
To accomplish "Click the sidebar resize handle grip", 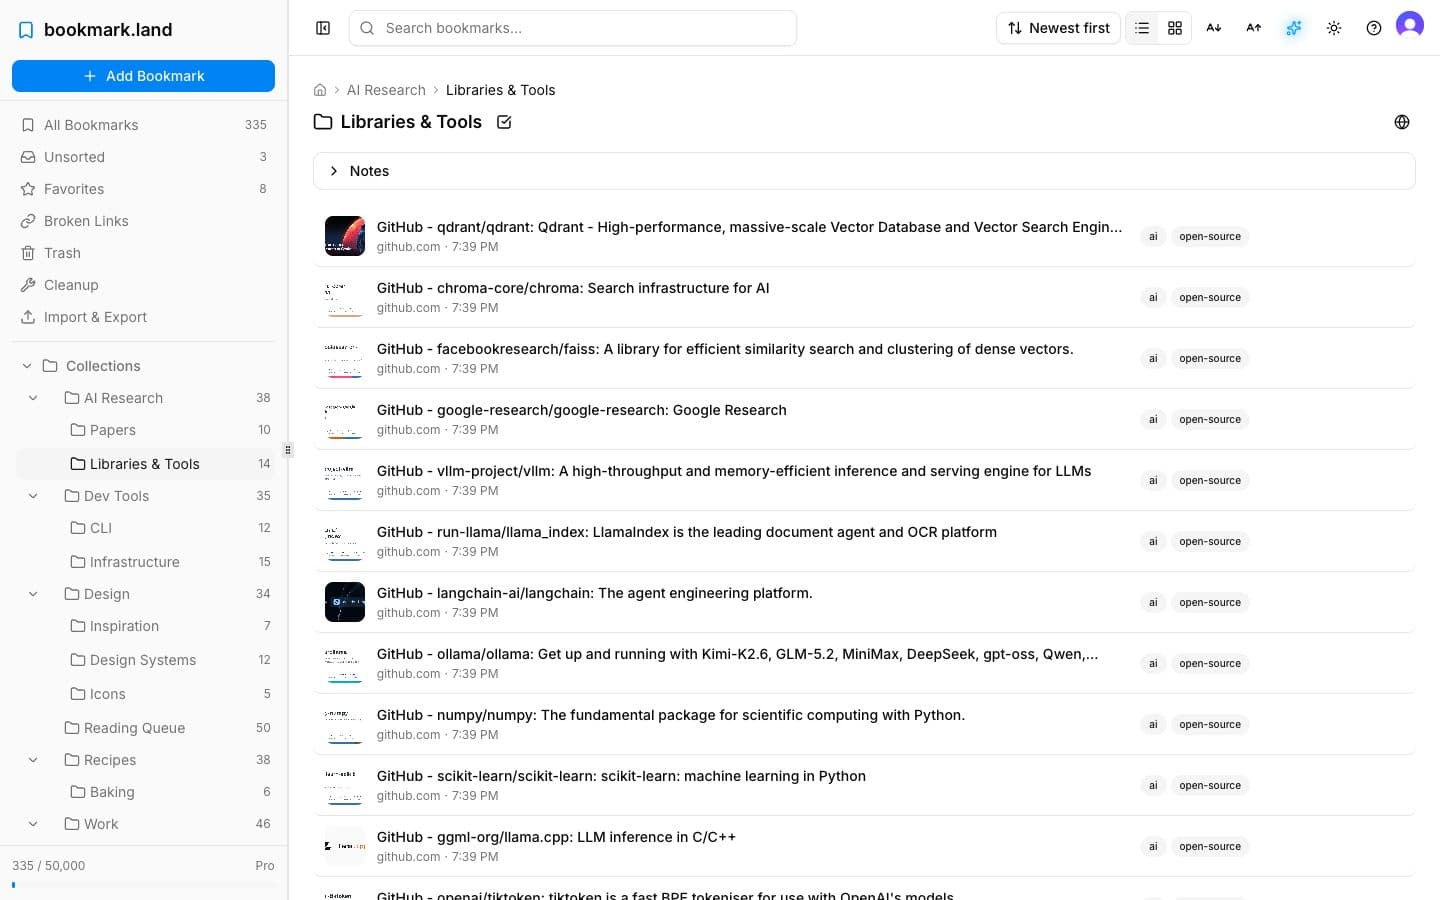I will pyautogui.click(x=288, y=450).
